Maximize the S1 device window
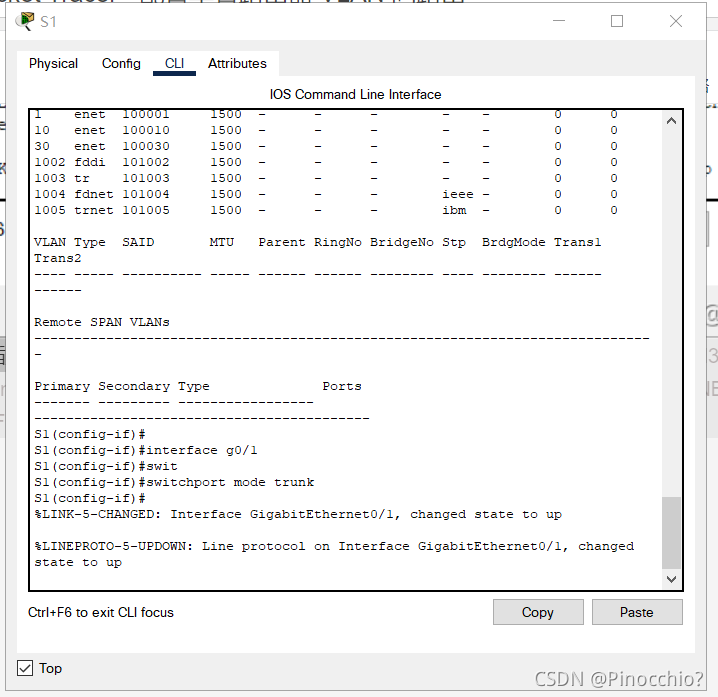This screenshot has width=718, height=697. [x=617, y=21]
